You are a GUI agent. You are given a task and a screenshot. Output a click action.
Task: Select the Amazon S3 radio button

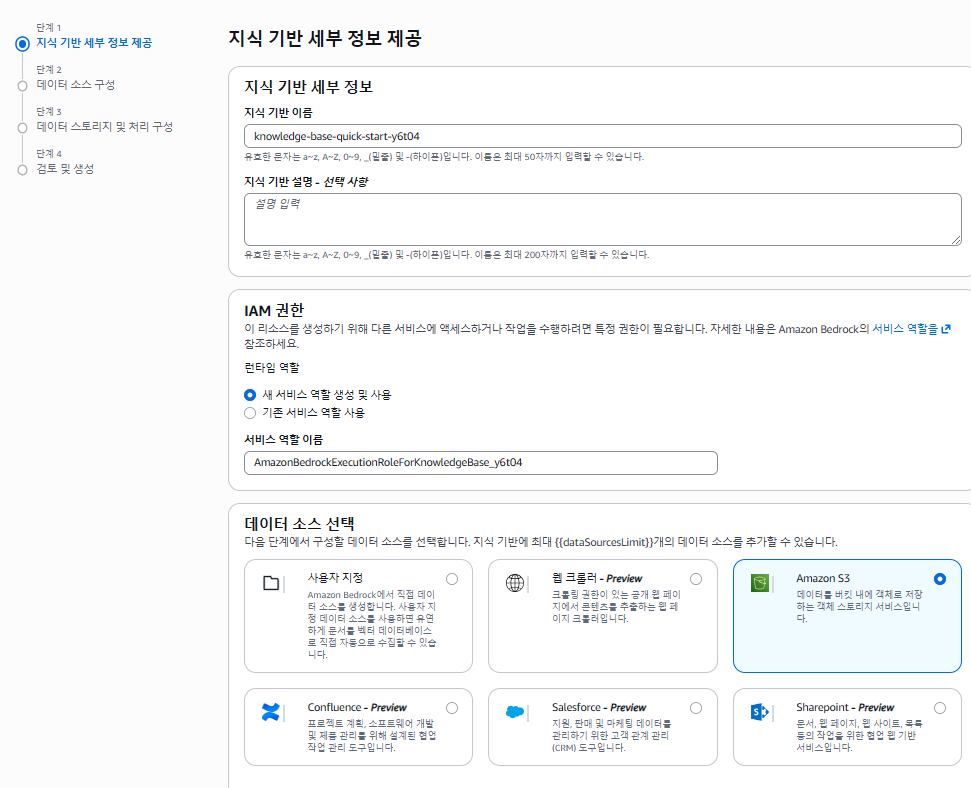pos(940,579)
